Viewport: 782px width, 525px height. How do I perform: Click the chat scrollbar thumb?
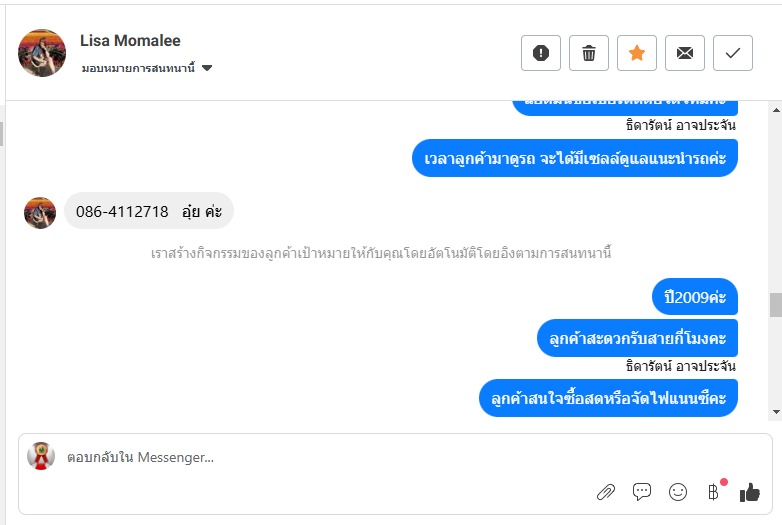775,305
